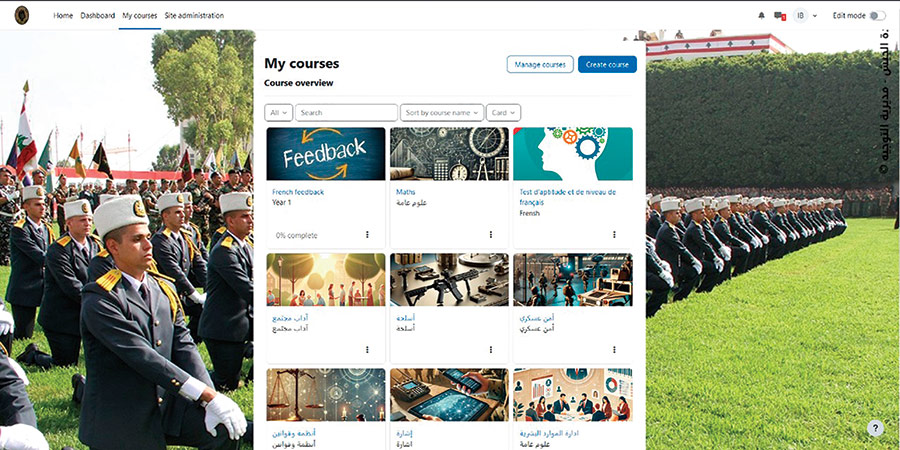This screenshot has width=900, height=450.
Task: Open the messages icon with red badge
Action: tap(780, 16)
